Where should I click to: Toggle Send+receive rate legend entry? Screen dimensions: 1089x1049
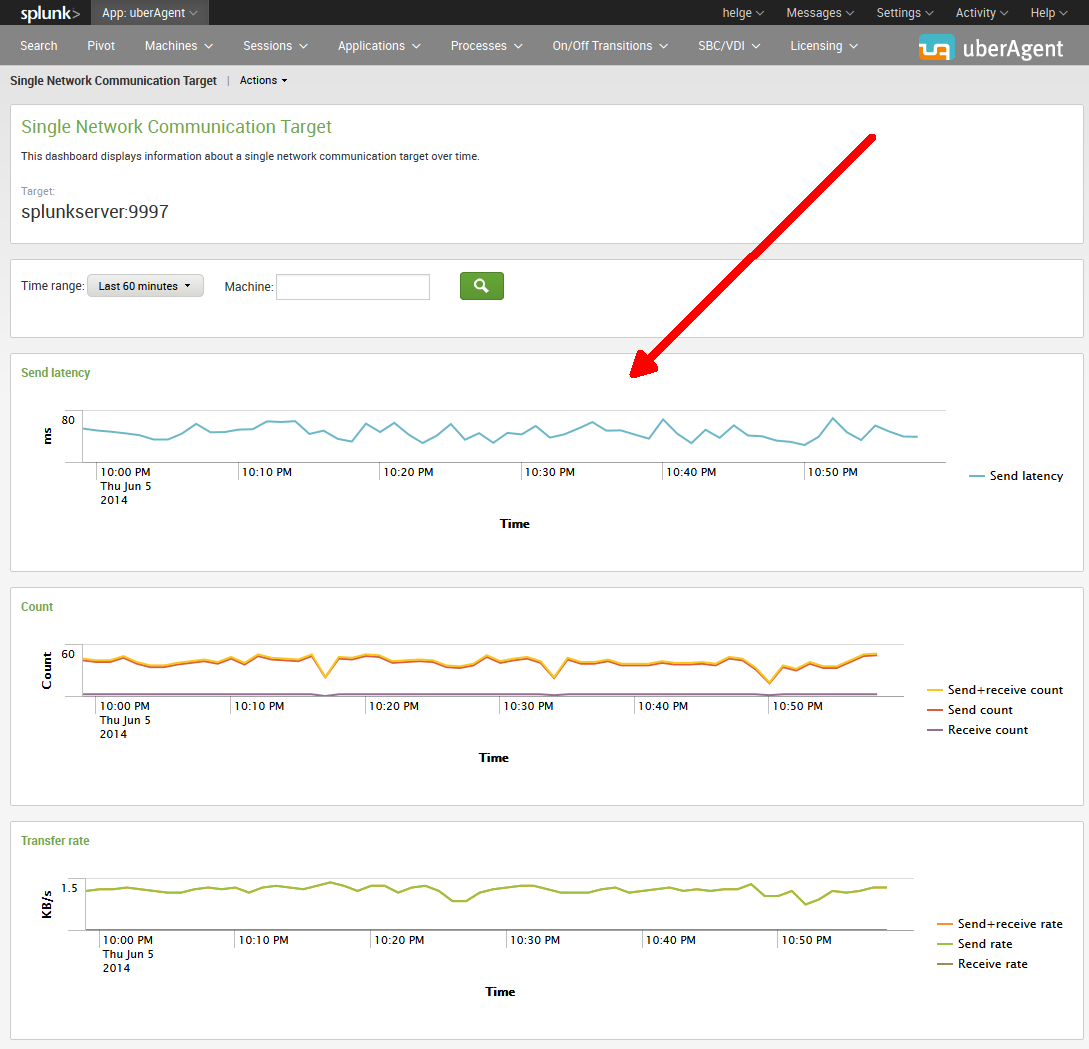click(x=1000, y=924)
